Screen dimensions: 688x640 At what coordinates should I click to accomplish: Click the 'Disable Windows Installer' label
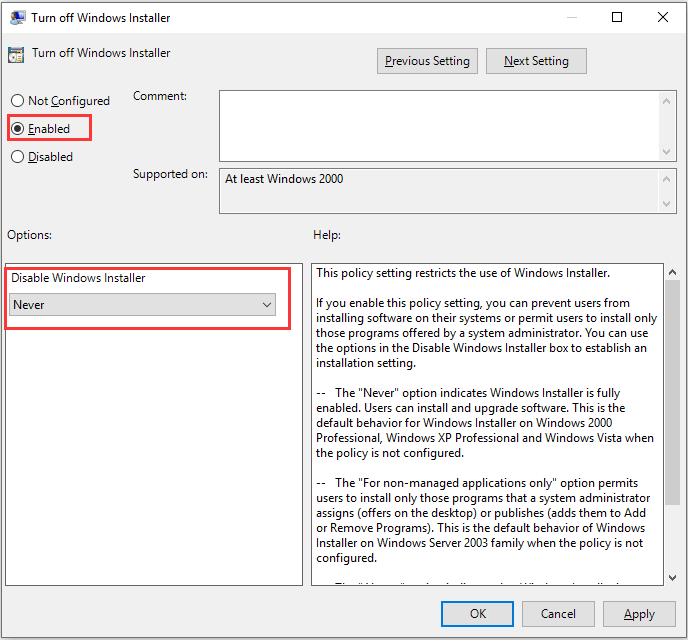pos(78,278)
